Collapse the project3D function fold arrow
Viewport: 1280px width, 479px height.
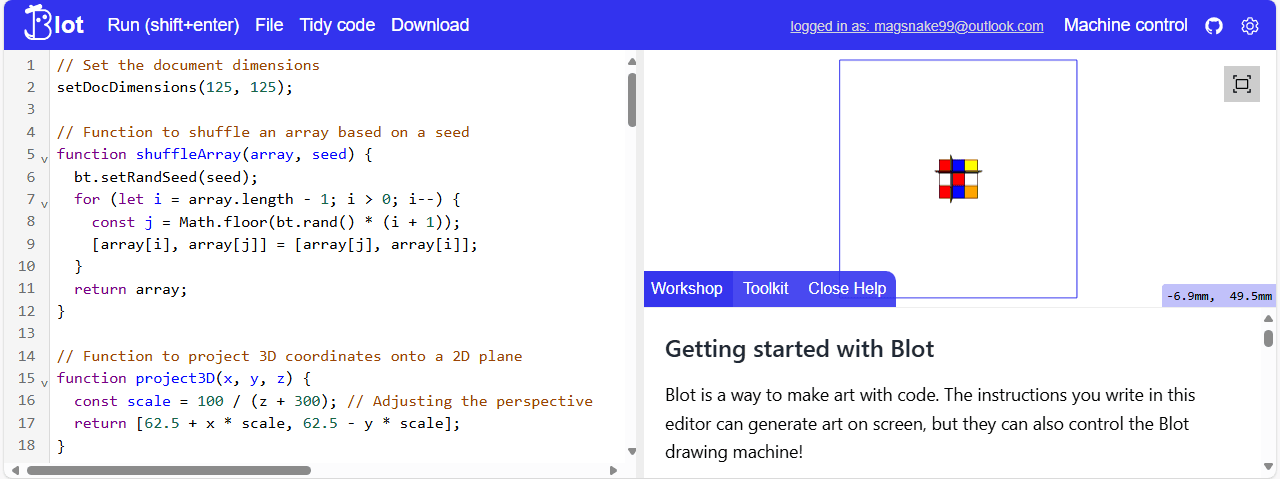[x=44, y=382]
